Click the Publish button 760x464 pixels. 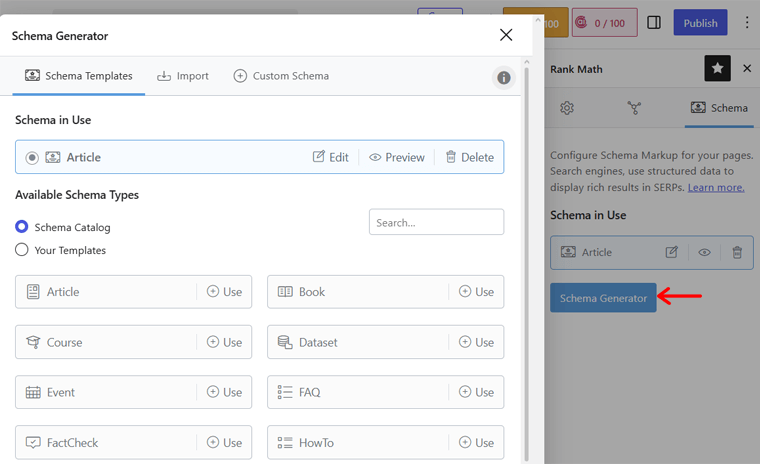700,23
